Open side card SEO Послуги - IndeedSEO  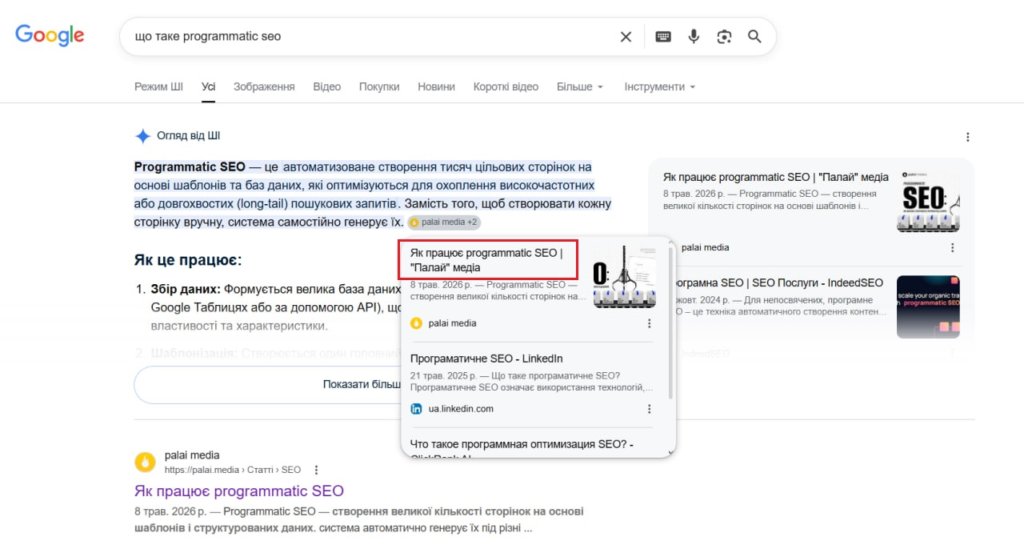point(780,283)
